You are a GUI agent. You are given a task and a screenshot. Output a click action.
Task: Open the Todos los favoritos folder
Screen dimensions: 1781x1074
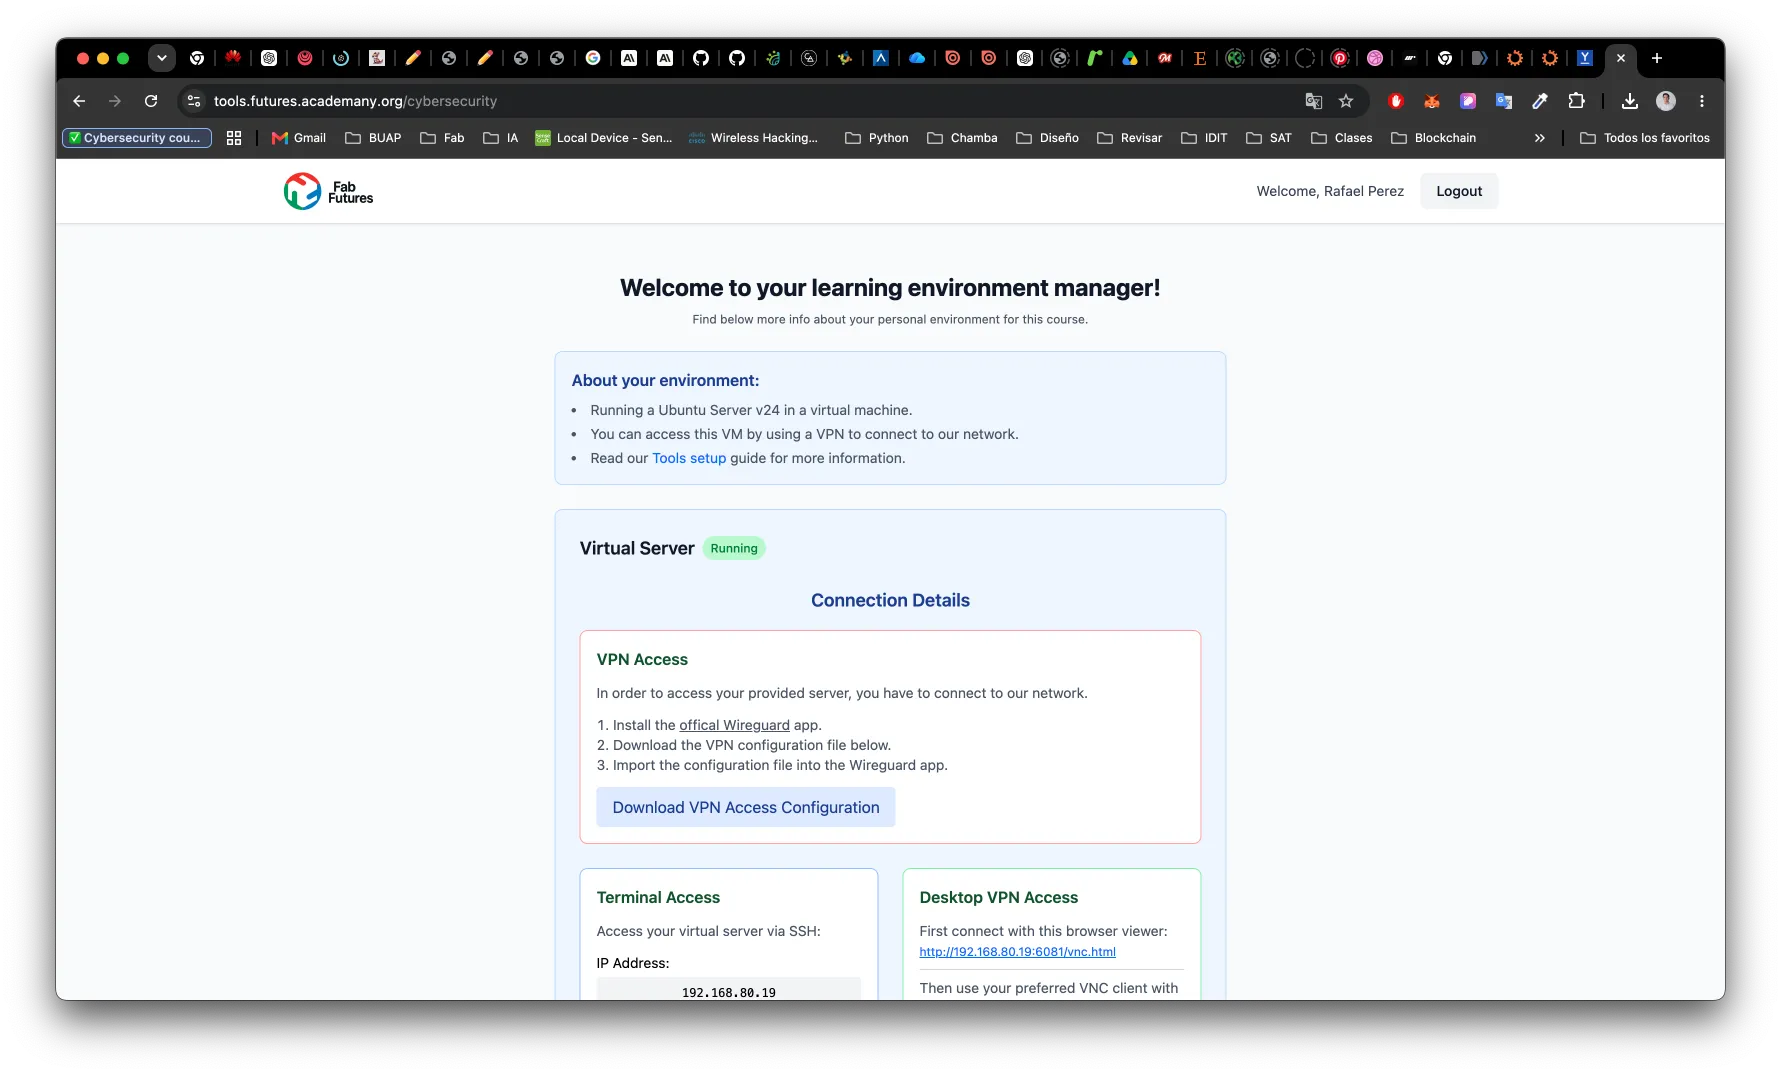(x=1645, y=138)
